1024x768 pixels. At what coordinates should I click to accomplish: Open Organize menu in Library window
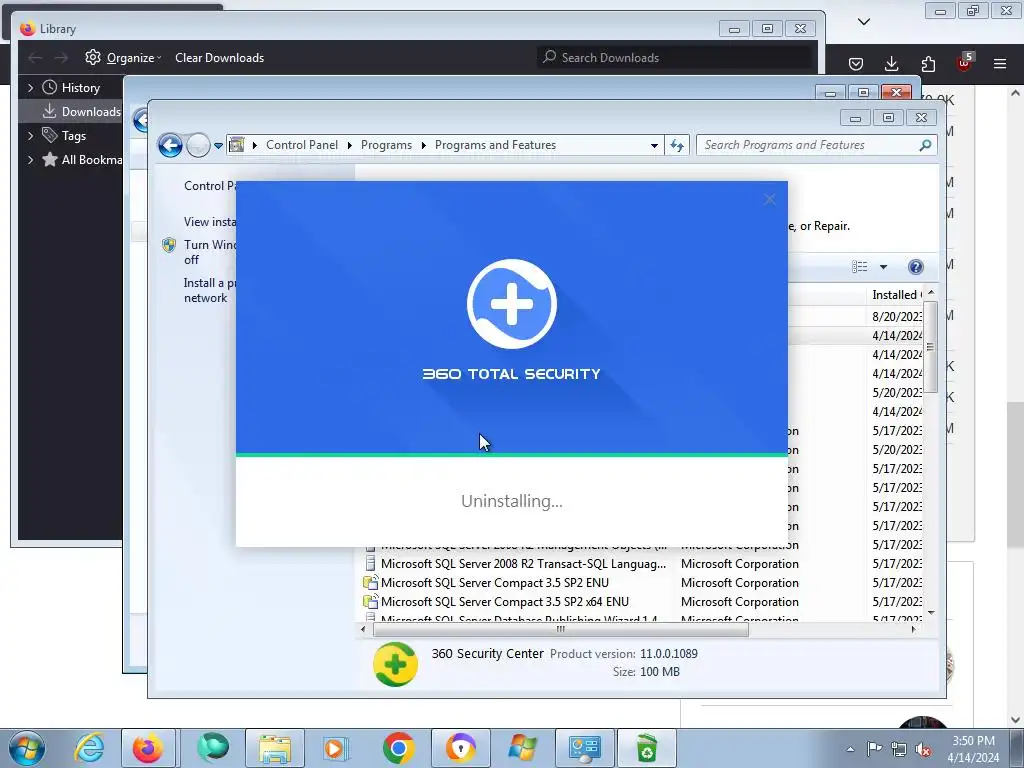(123, 57)
